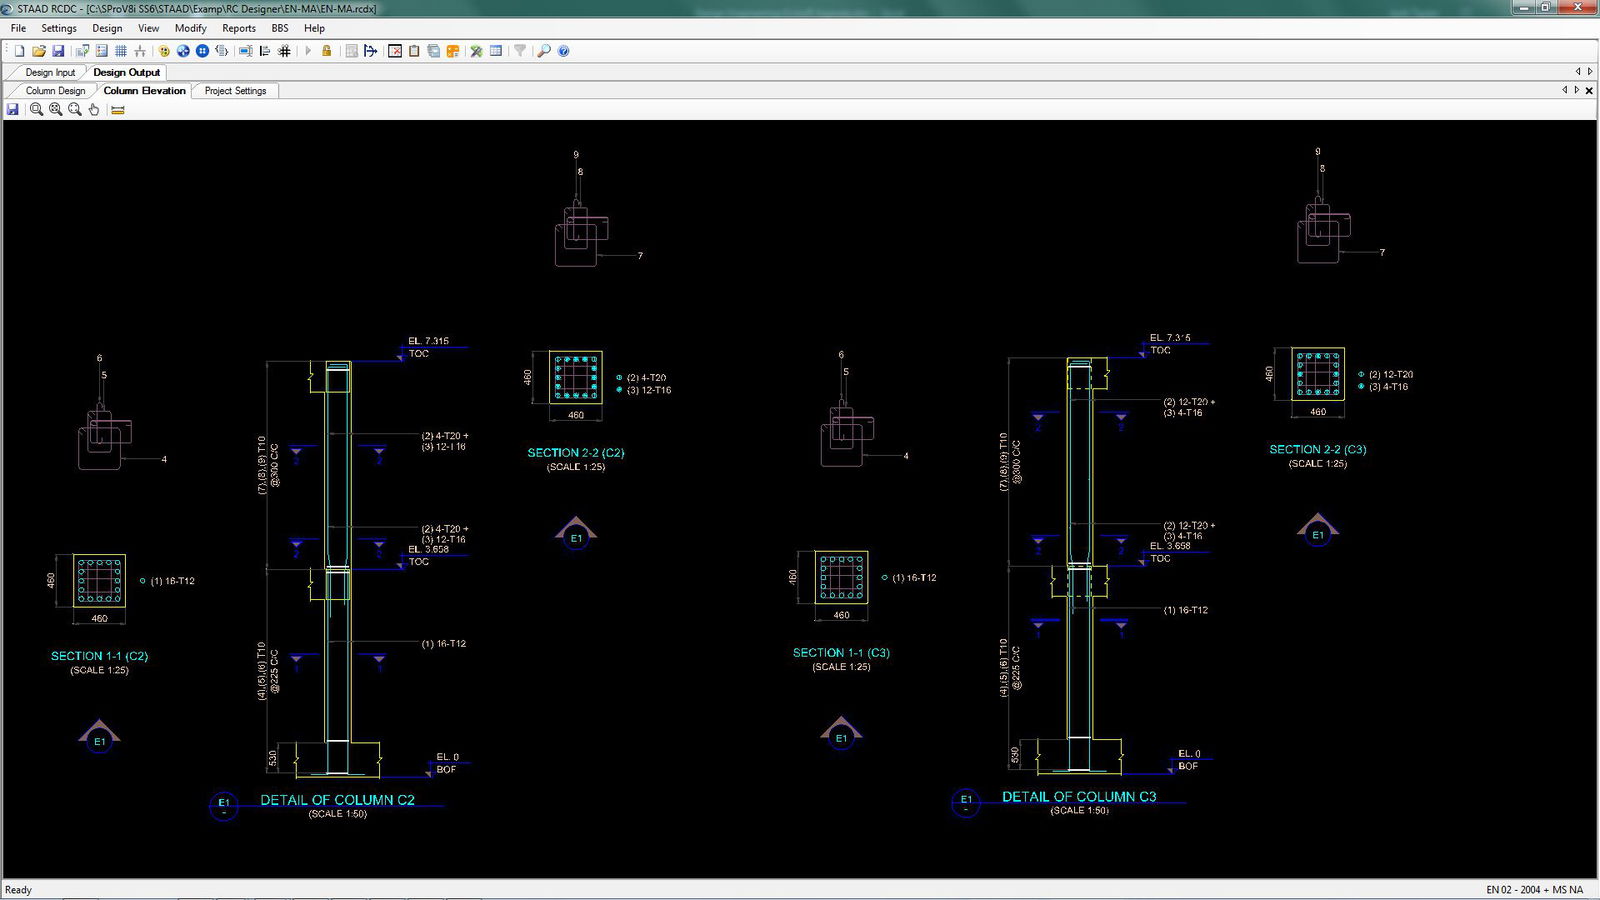Image resolution: width=1600 pixels, height=900 pixels.
Task: Click the magnifier search icon in main toolbar
Action: point(543,51)
